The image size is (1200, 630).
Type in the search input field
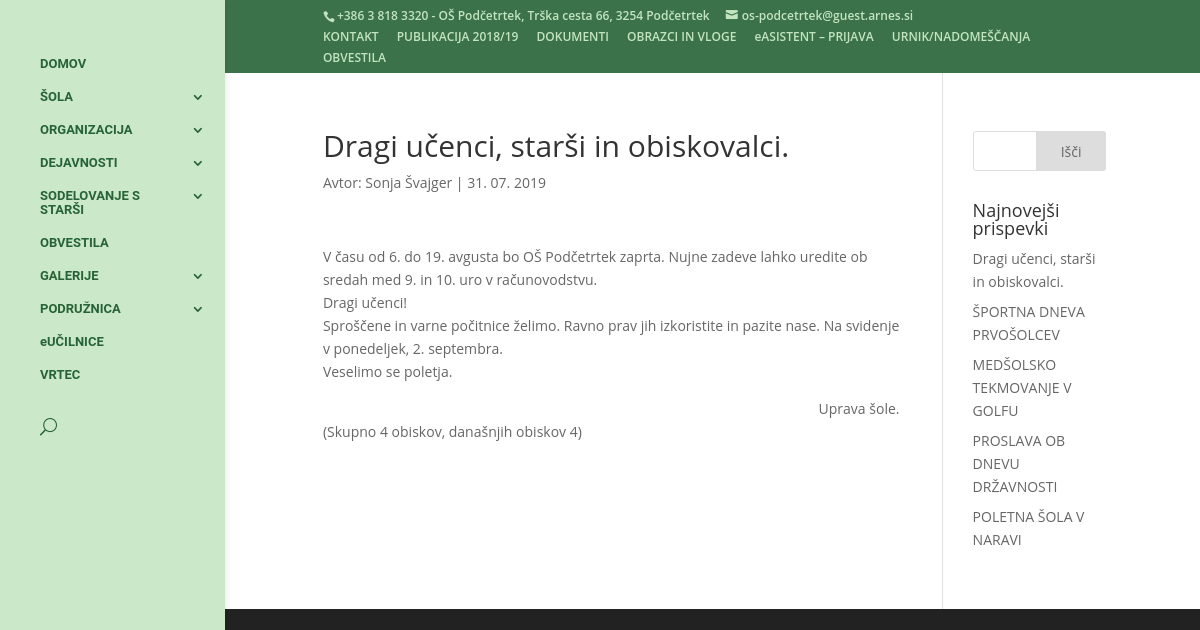click(1004, 151)
